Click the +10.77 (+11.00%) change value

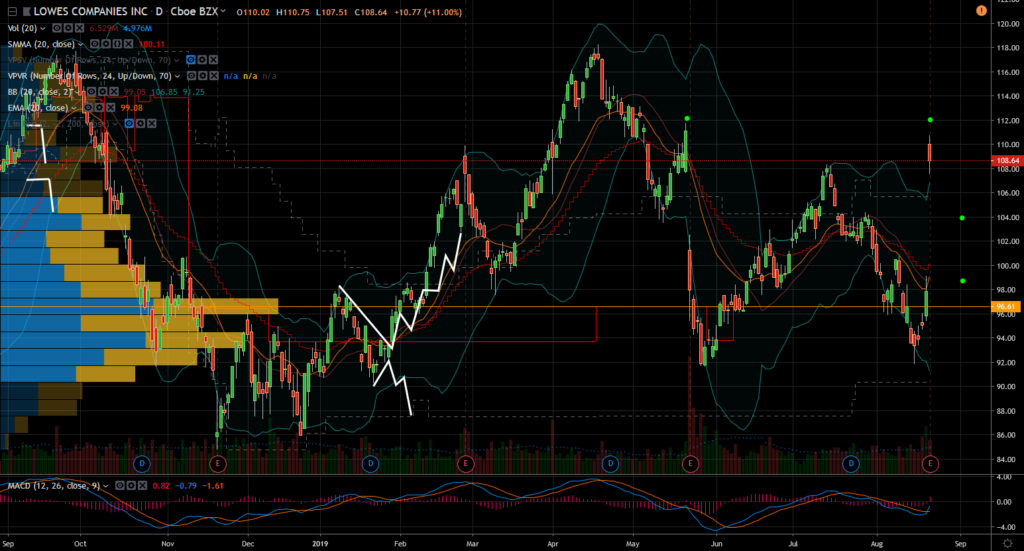(428, 12)
